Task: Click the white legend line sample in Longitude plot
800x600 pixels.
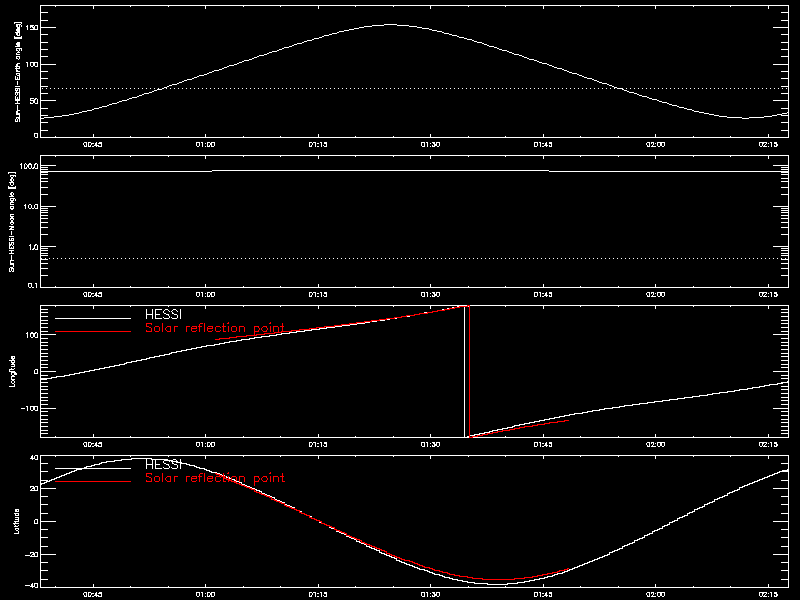Action: (x=93, y=318)
